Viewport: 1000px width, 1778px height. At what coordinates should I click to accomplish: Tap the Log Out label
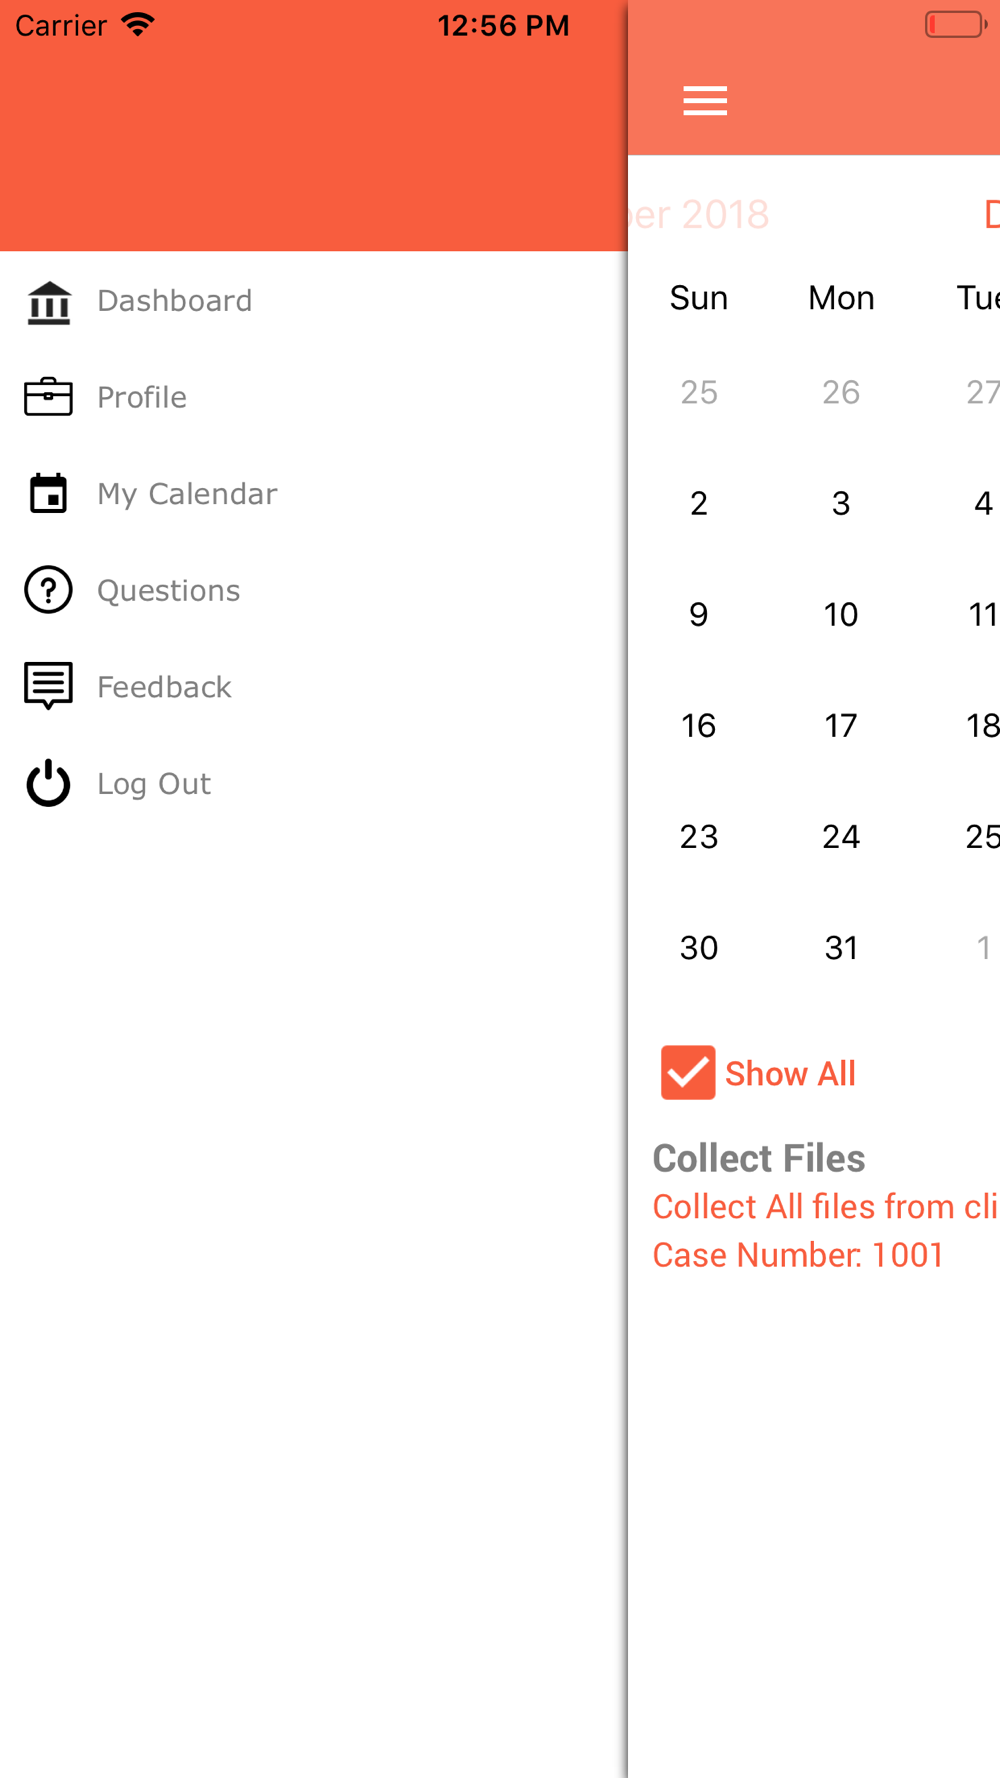(154, 784)
